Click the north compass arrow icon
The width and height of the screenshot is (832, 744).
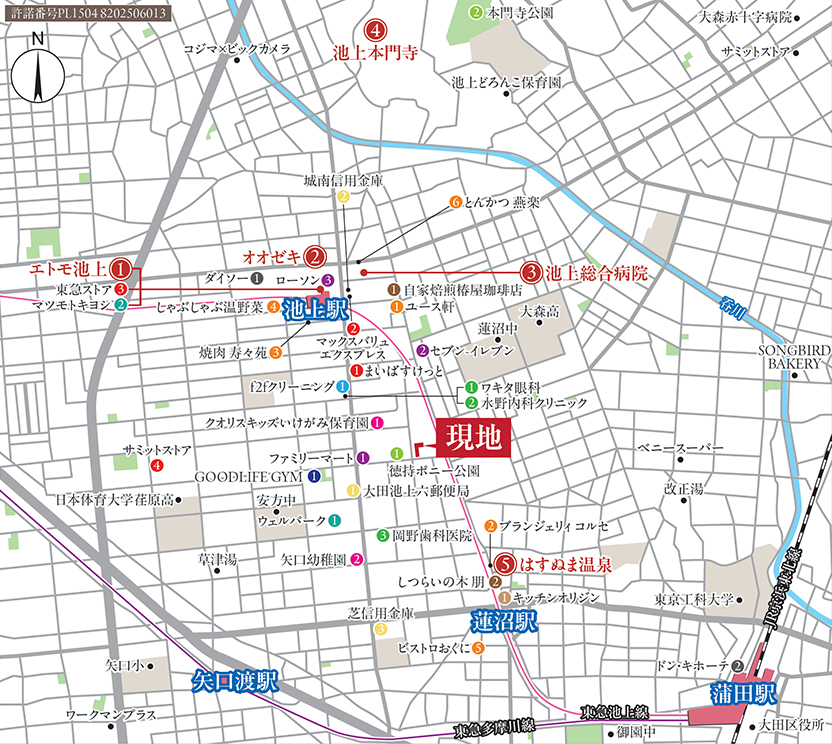coord(38,75)
